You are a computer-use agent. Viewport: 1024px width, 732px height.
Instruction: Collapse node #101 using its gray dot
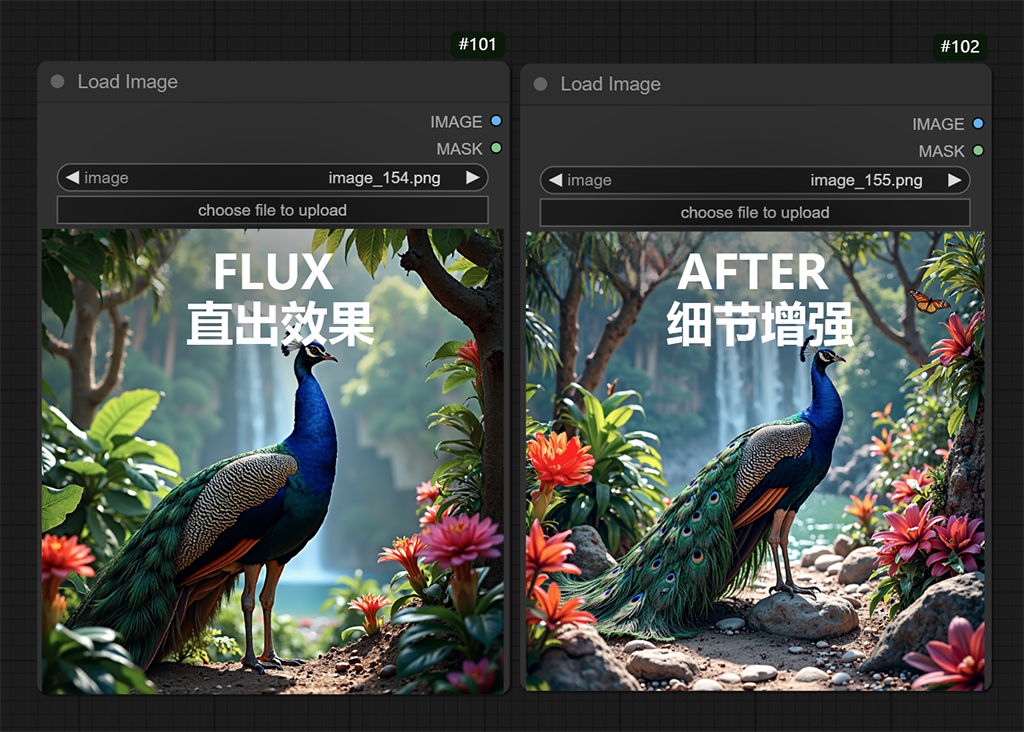[57, 82]
